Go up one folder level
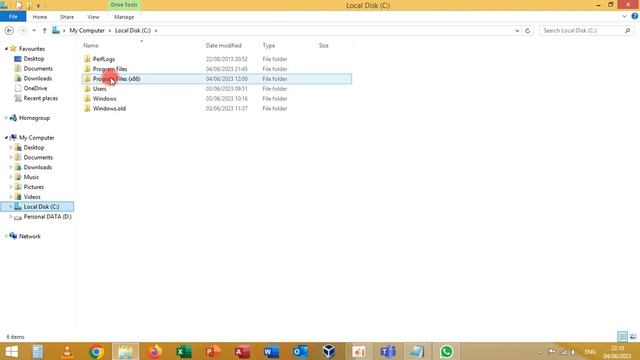This screenshot has height=360, width=640. tap(44, 31)
